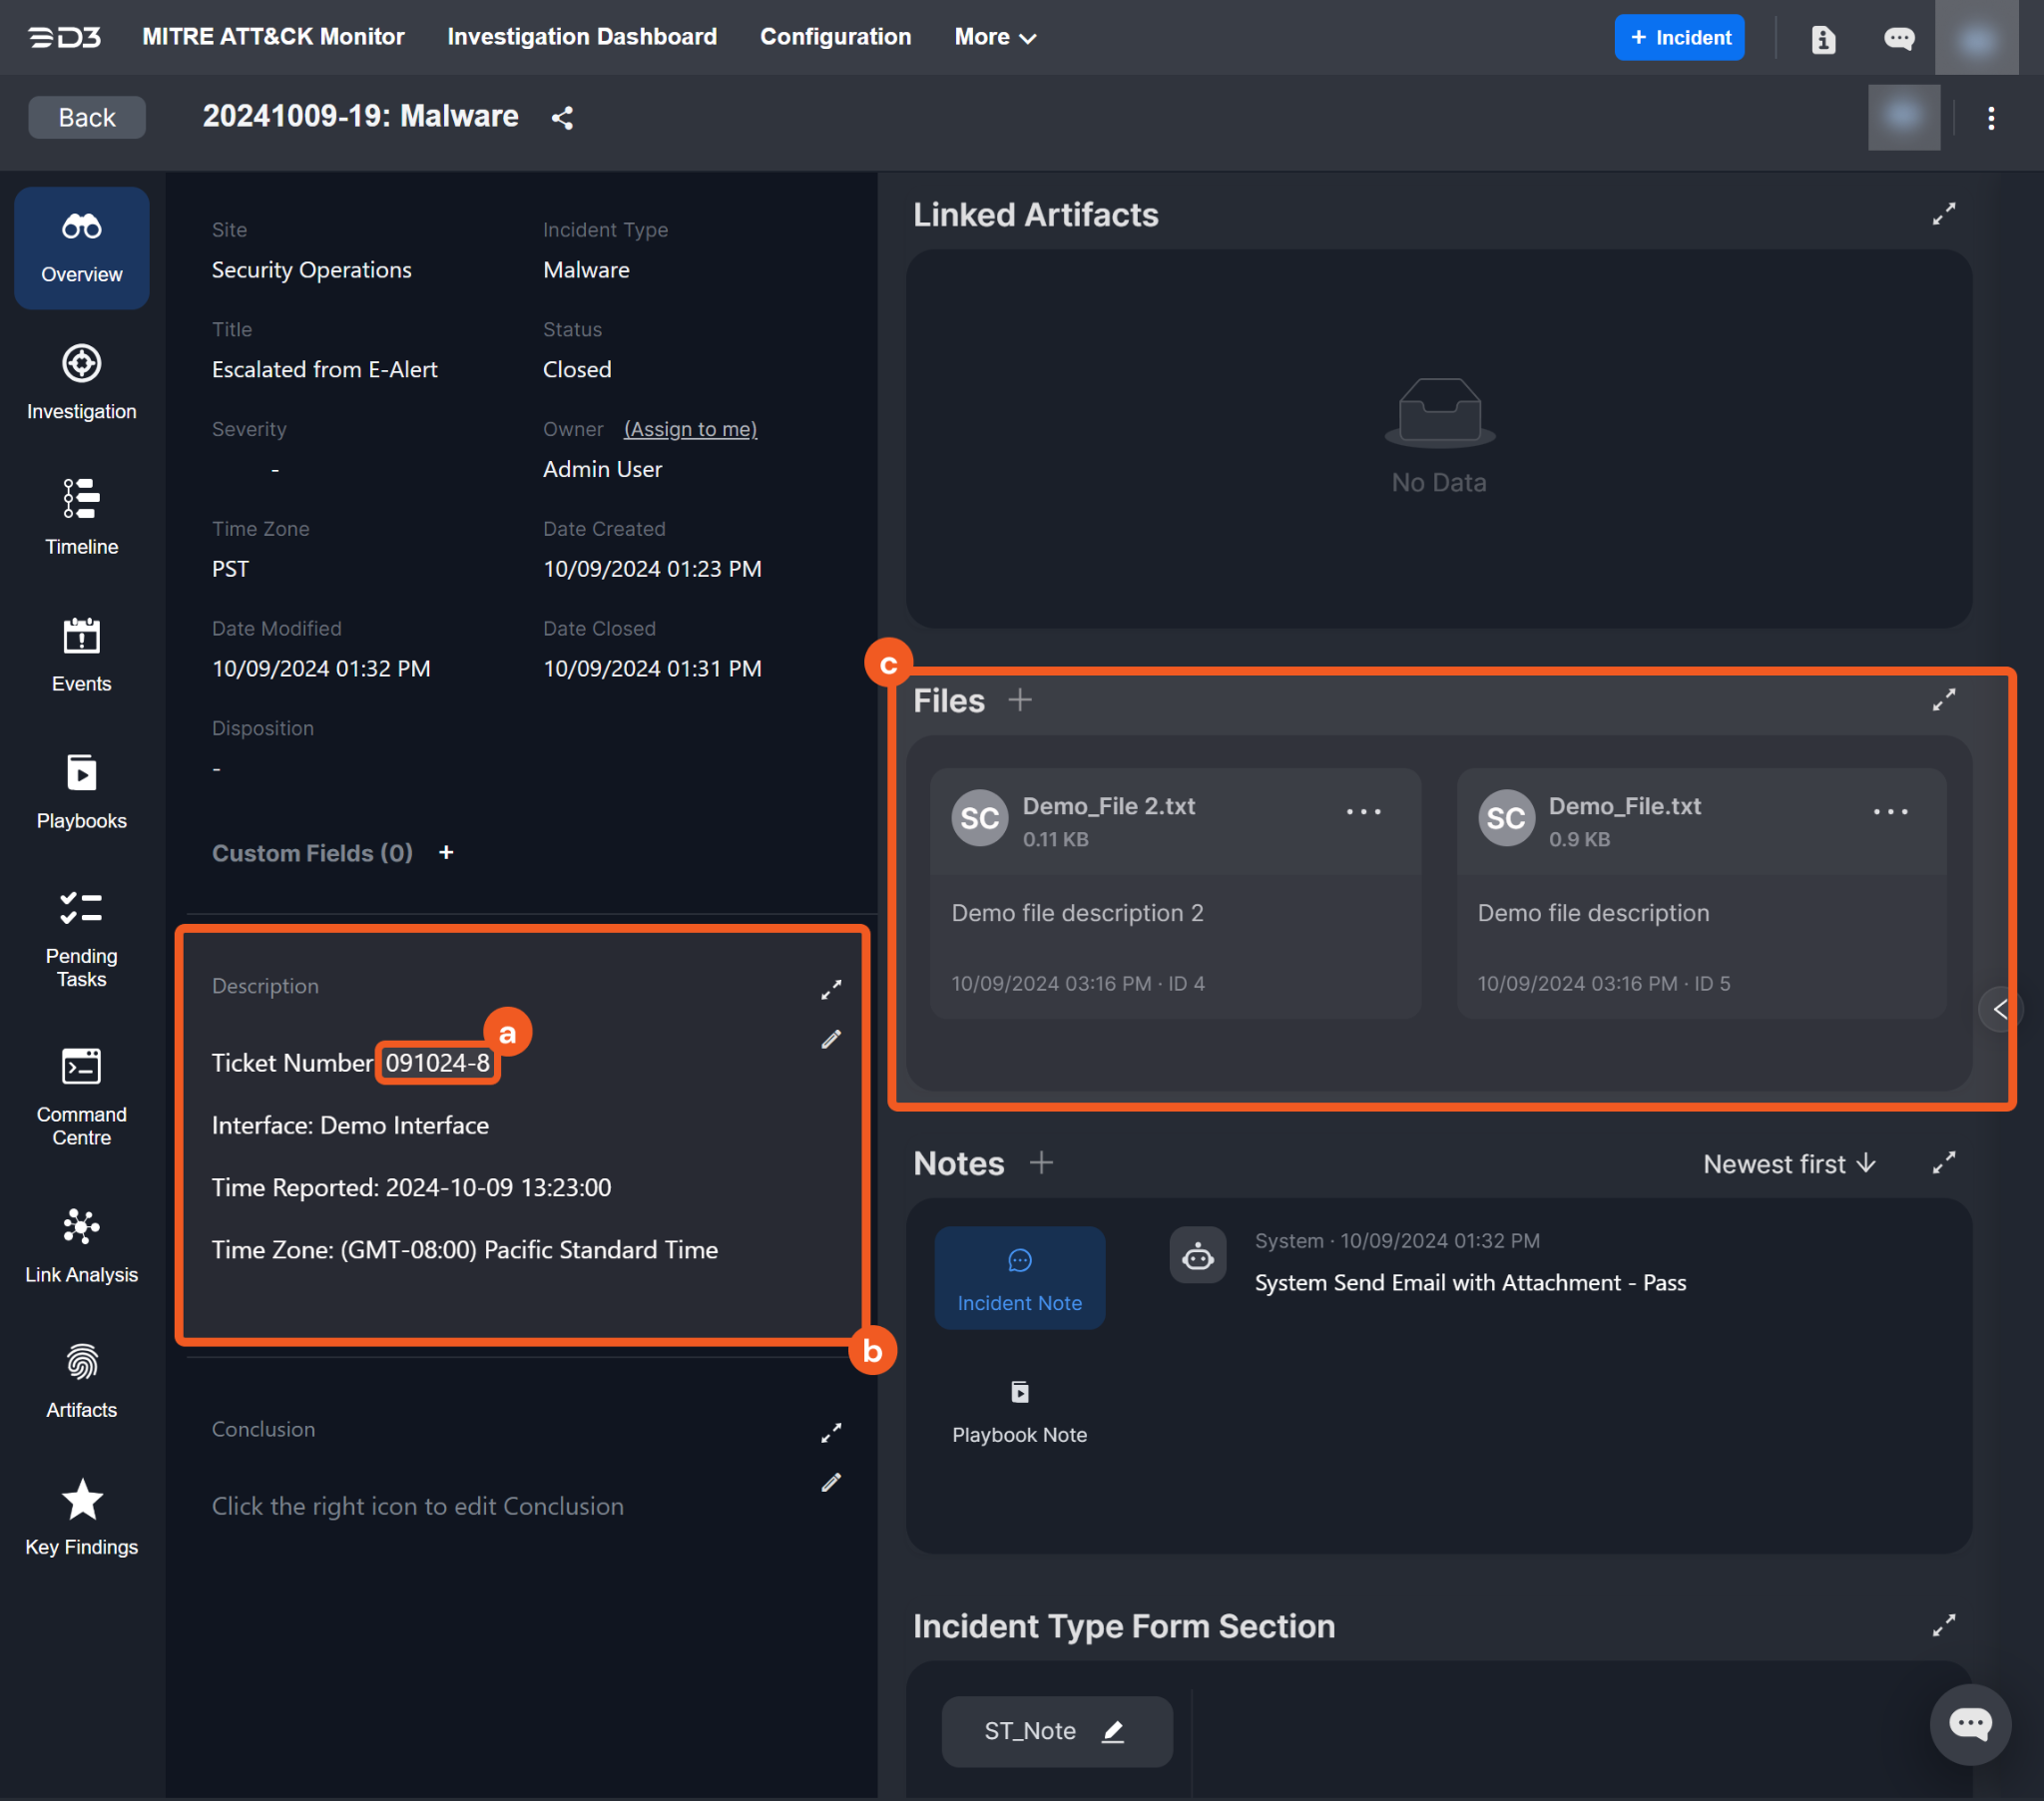The height and width of the screenshot is (1801, 2044).
Task: Click the Demo_File.txt file card
Action: [1700, 892]
